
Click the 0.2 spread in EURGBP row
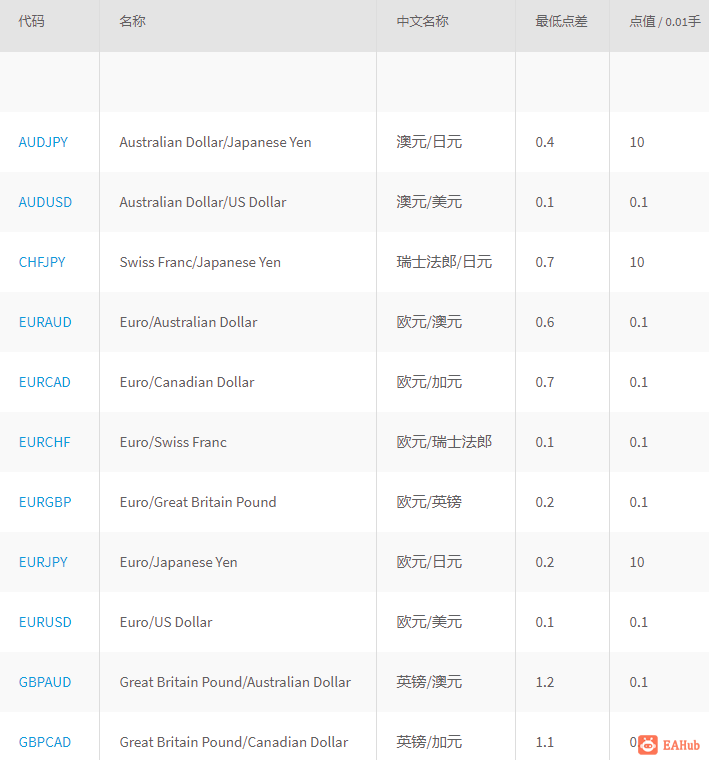[x=545, y=502]
